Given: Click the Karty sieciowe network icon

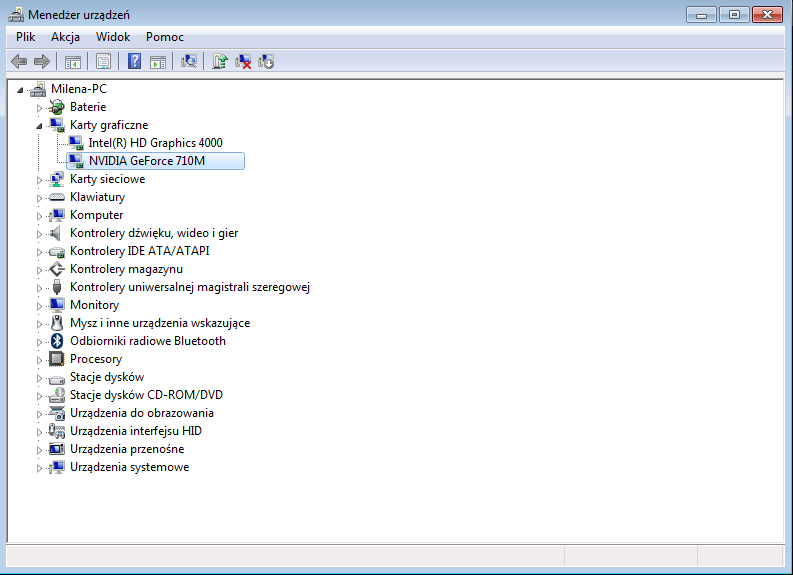Looking at the screenshot, I should (57, 179).
